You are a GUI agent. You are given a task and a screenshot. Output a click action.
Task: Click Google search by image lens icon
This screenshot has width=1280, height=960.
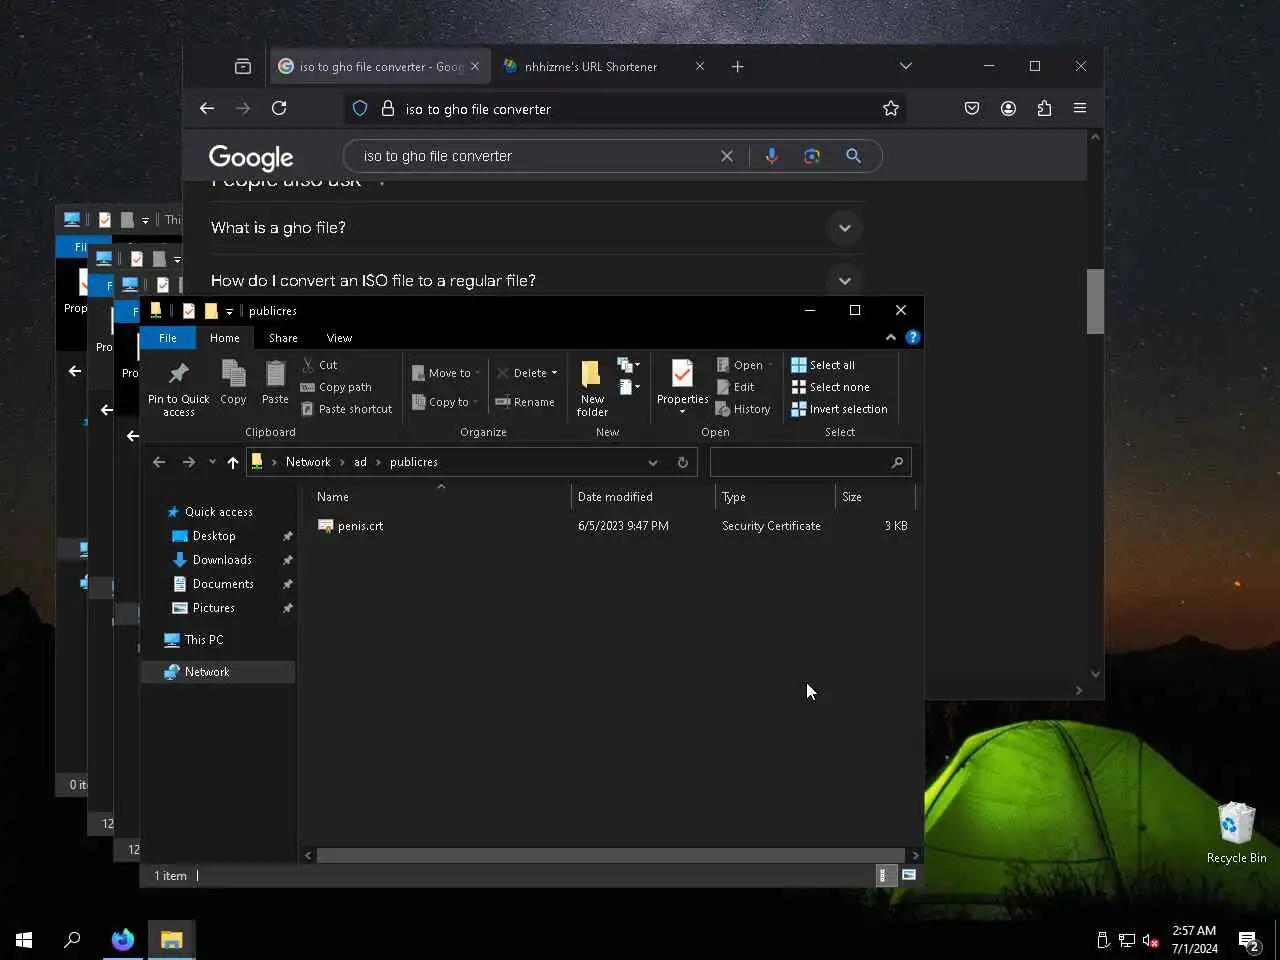pyautogui.click(x=812, y=156)
